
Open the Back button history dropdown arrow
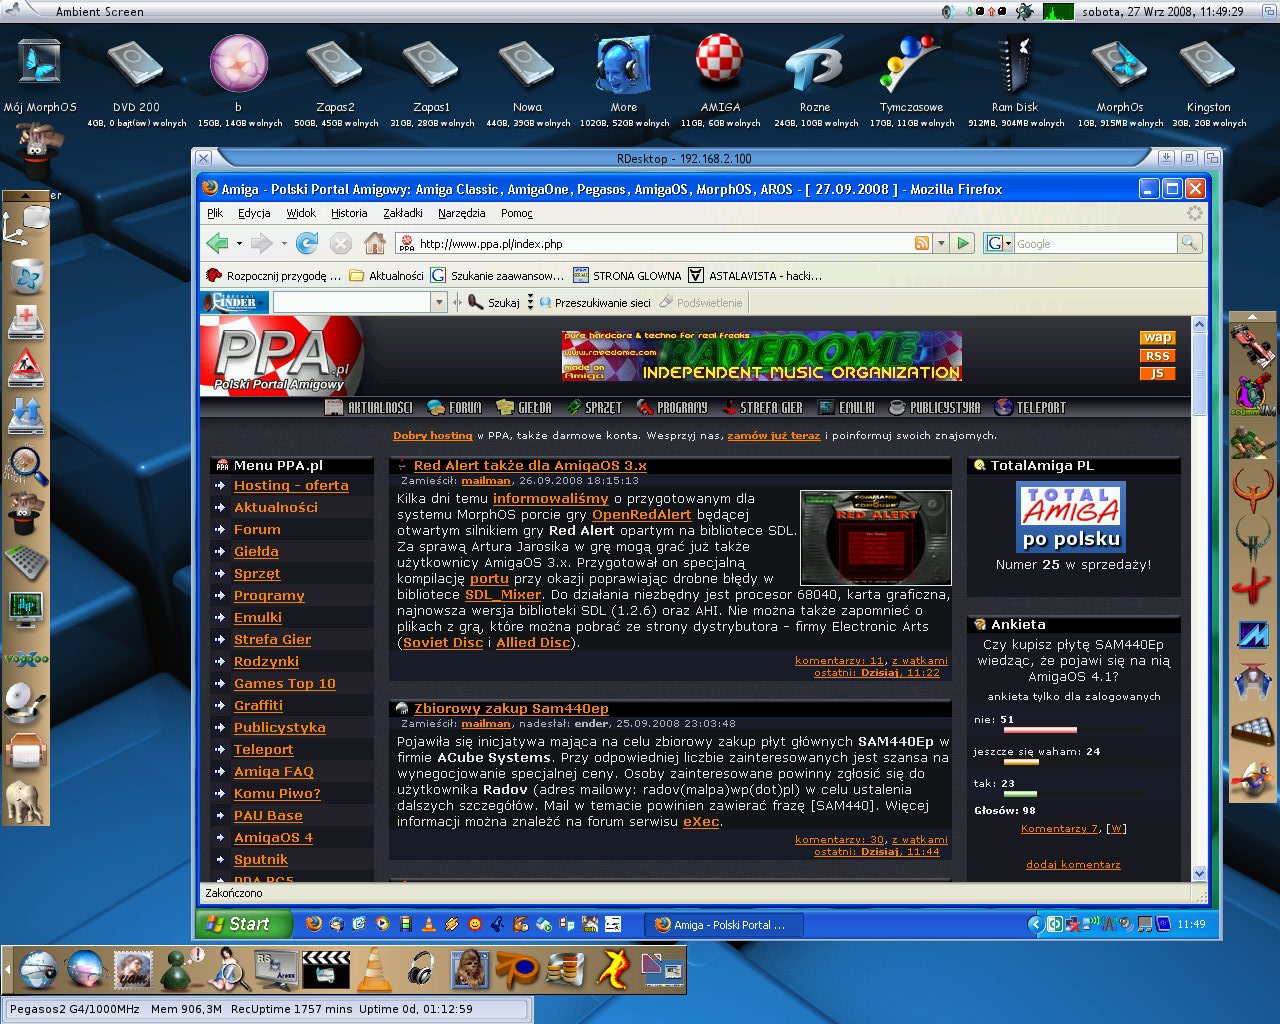coord(239,243)
